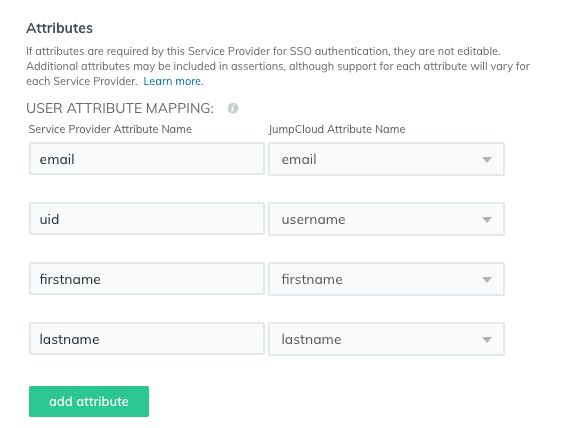Click the arrow on the username dropdown
Viewport: 573px width, 428px height.
[487, 220]
